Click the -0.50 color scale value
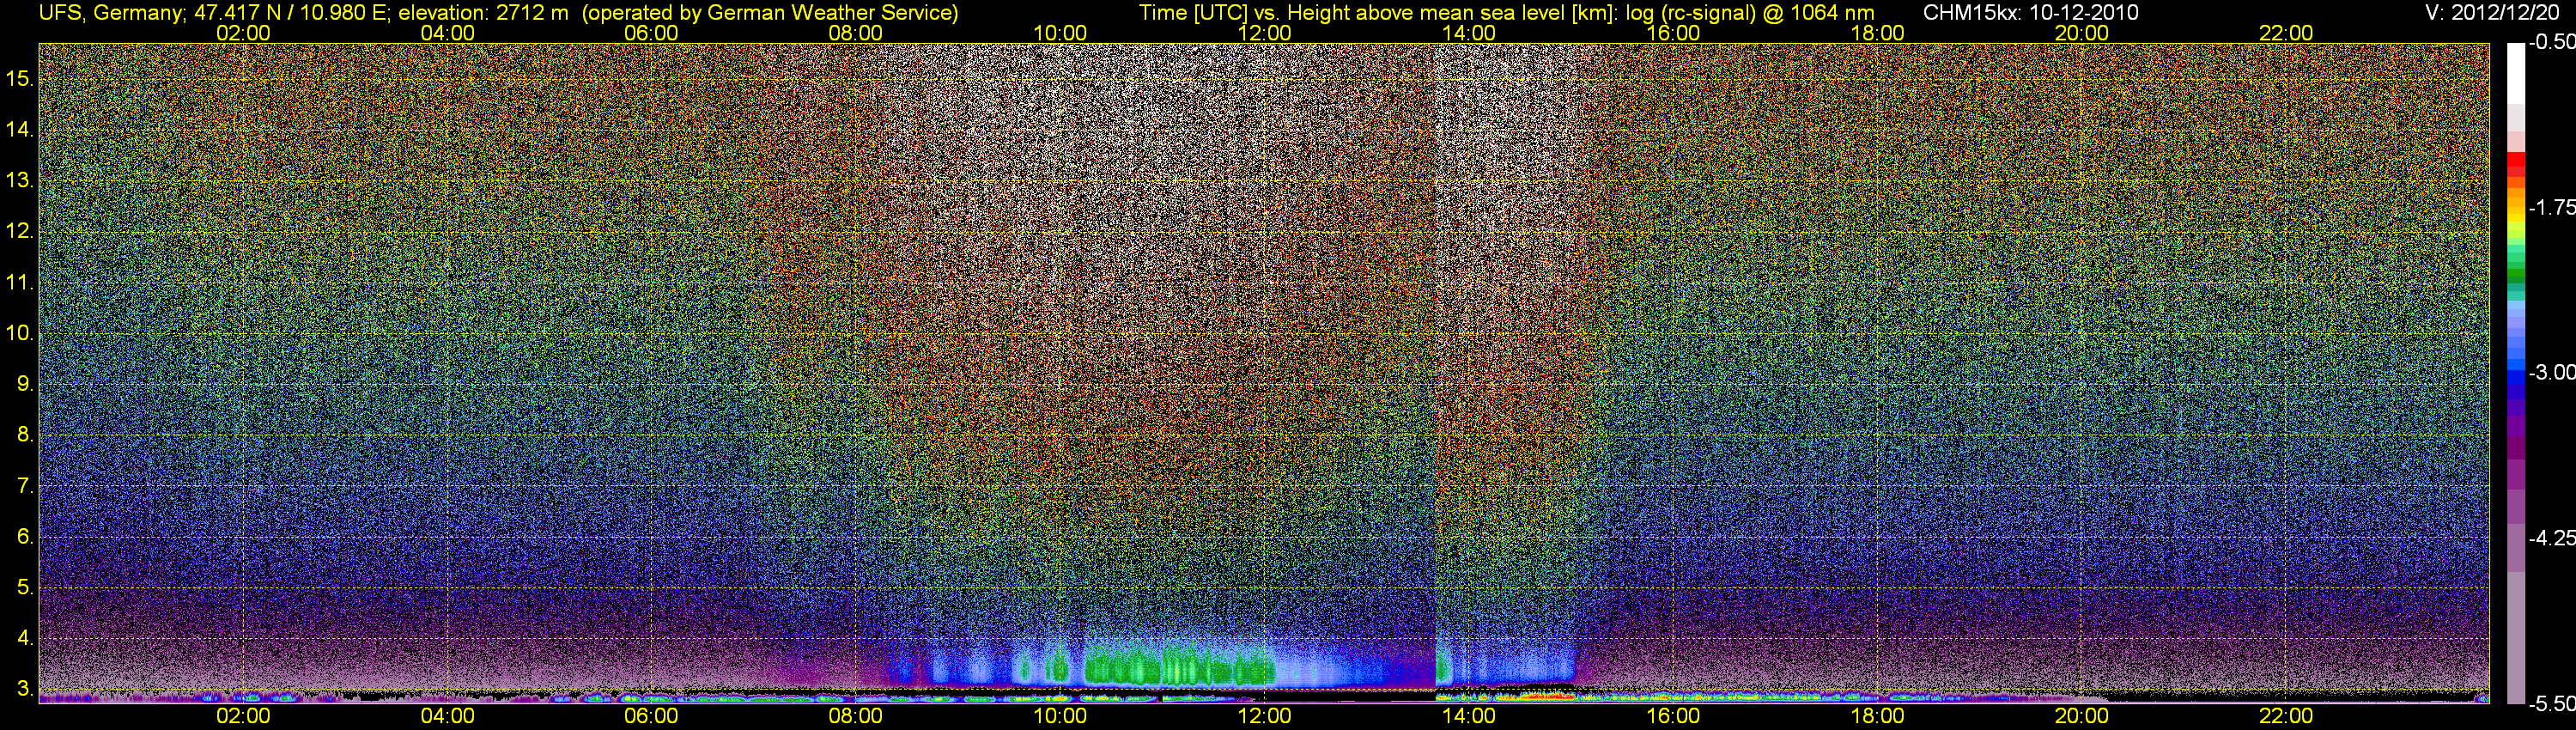 click(x=2552, y=42)
